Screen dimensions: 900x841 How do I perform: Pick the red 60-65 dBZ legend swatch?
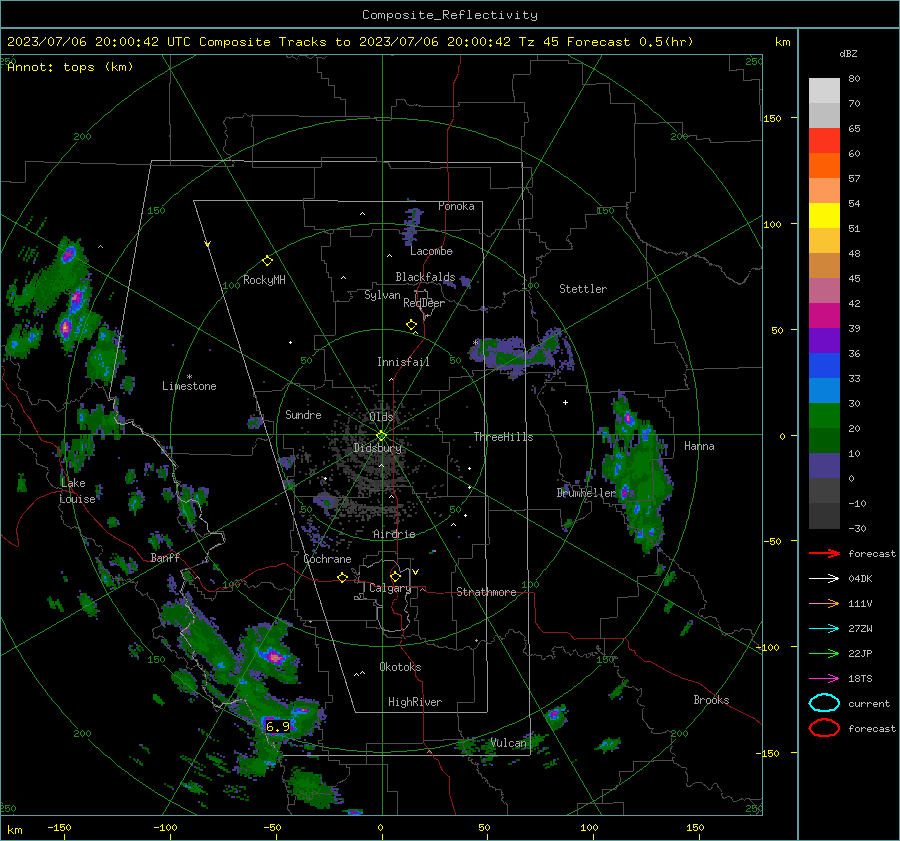(824, 141)
